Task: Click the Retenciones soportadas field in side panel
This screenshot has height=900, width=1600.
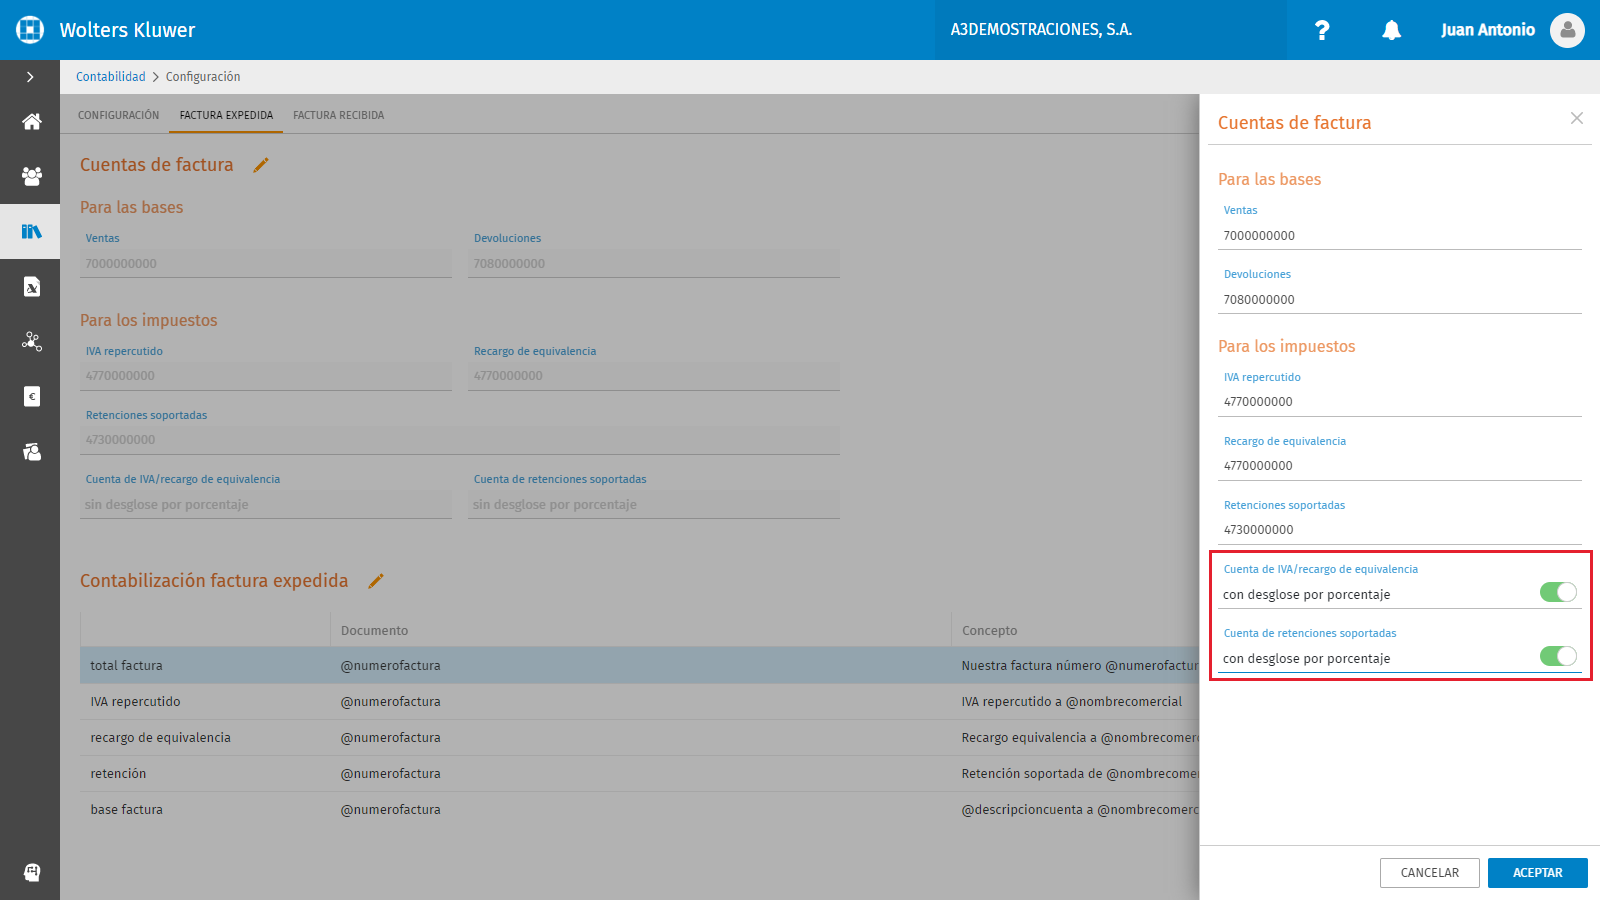Action: 1400,530
